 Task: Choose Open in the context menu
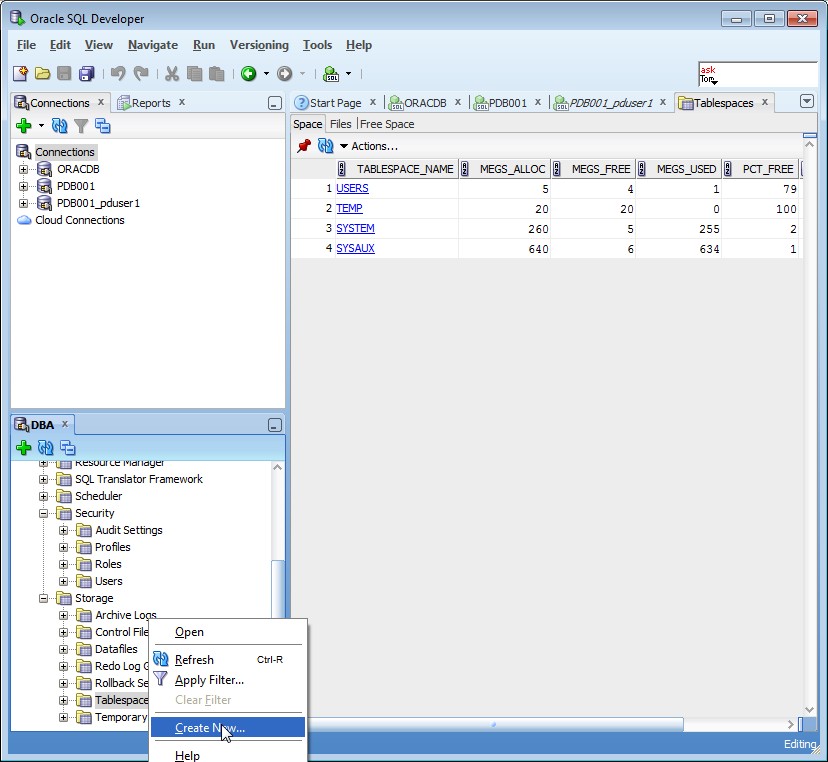228,632
